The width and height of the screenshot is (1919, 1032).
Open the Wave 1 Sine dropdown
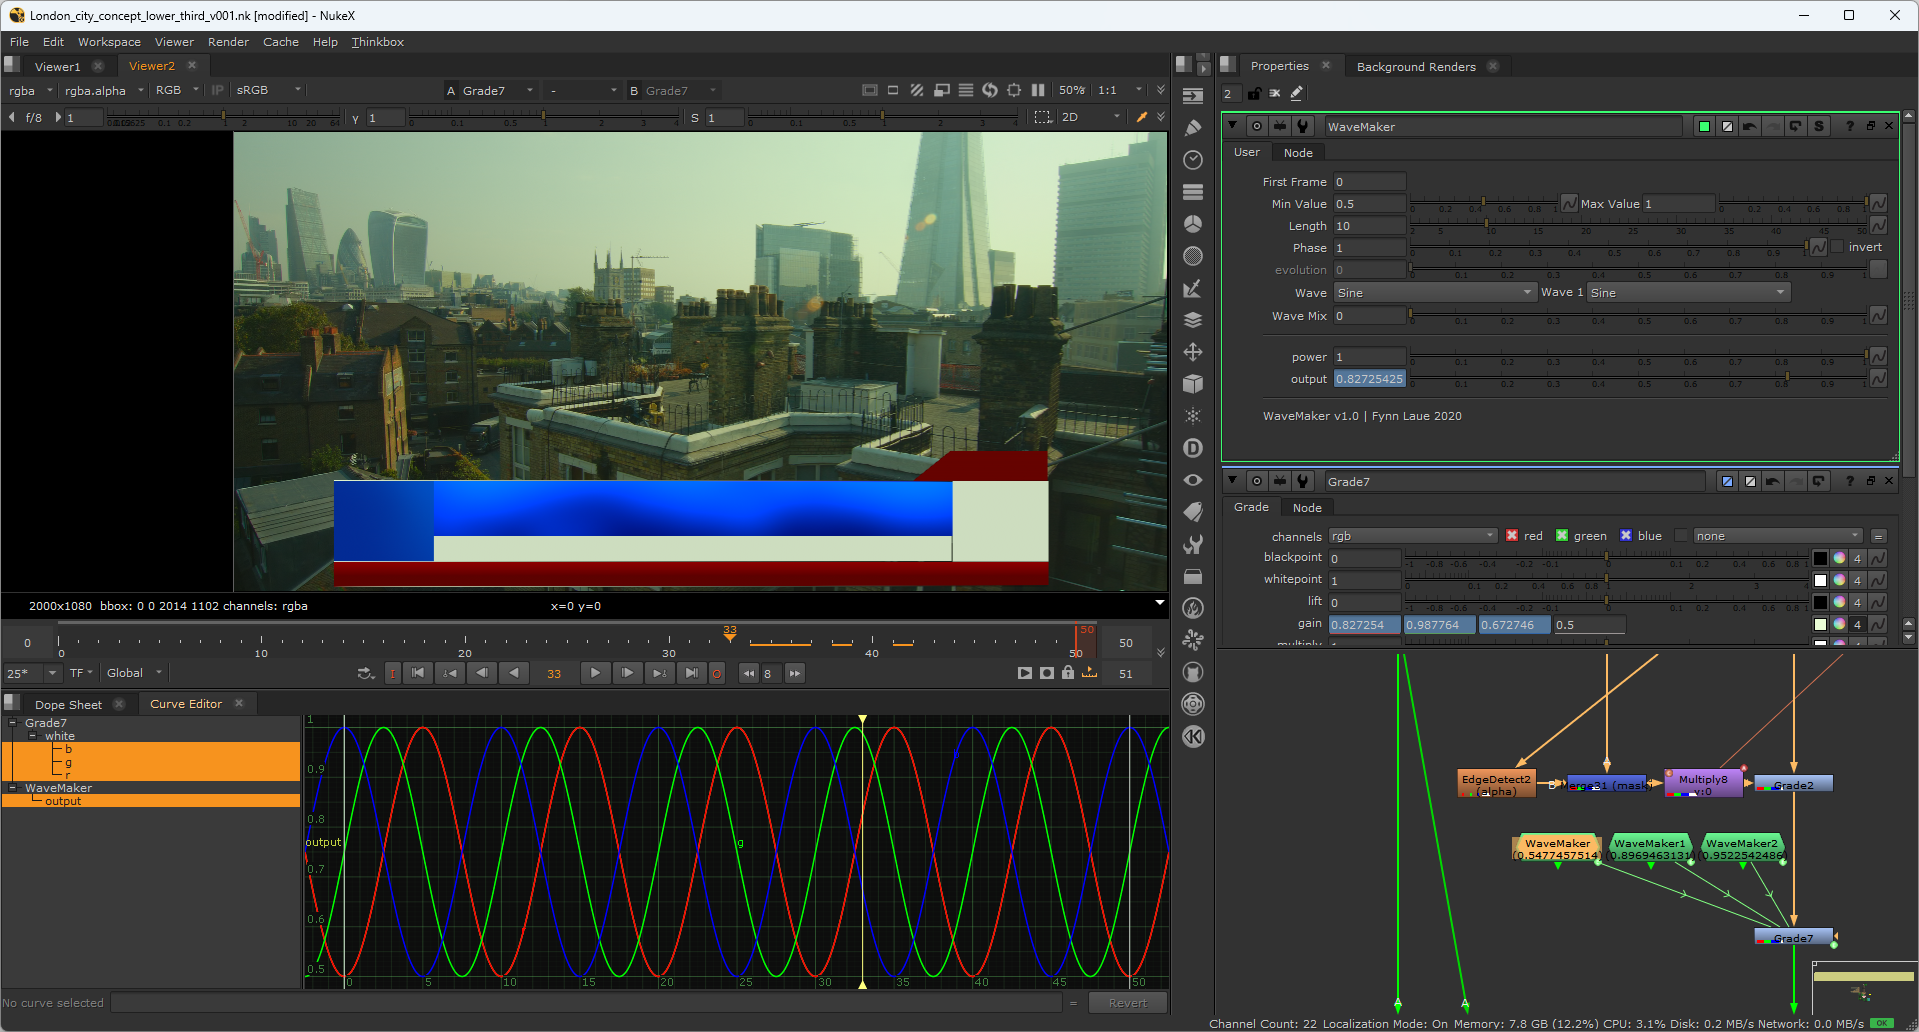[x=1688, y=293]
